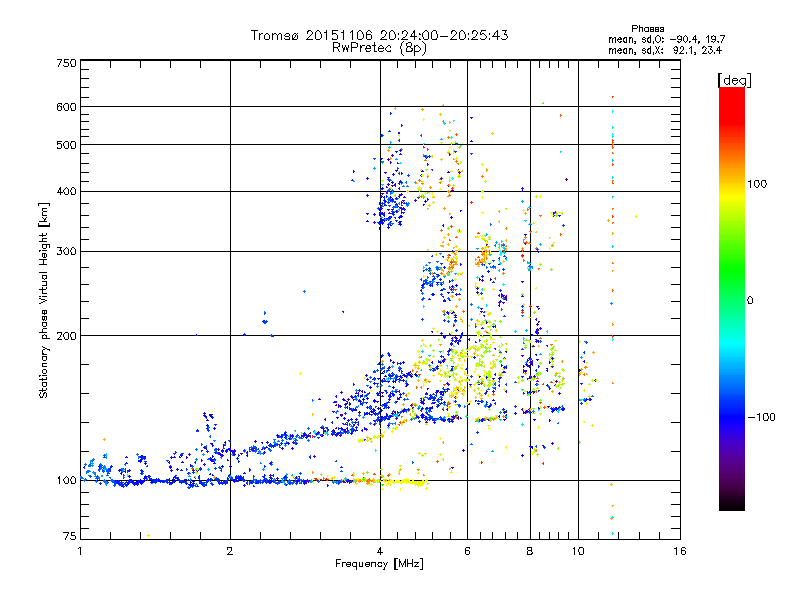Click the black bottom end of colorbar

(x=732, y=505)
